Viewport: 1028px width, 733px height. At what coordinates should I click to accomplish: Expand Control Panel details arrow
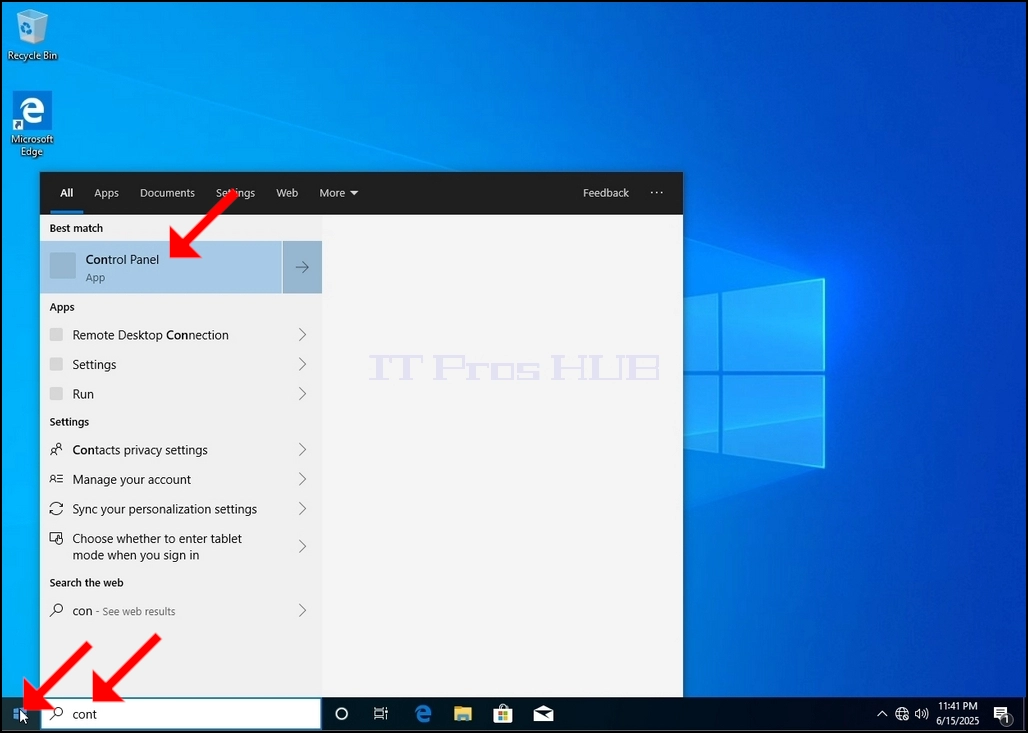[302, 267]
